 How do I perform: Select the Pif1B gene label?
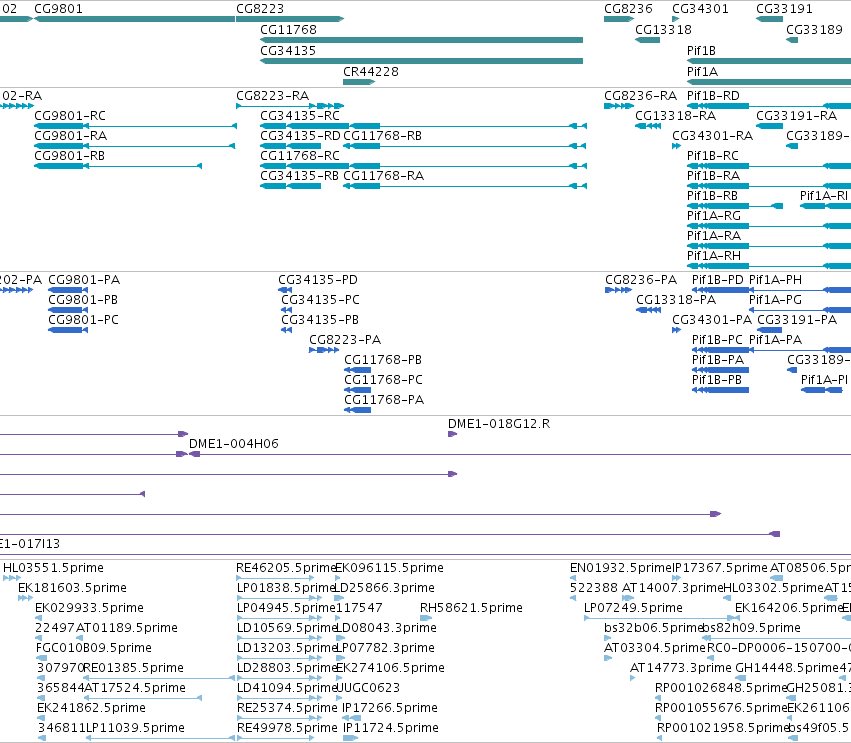(x=701, y=51)
